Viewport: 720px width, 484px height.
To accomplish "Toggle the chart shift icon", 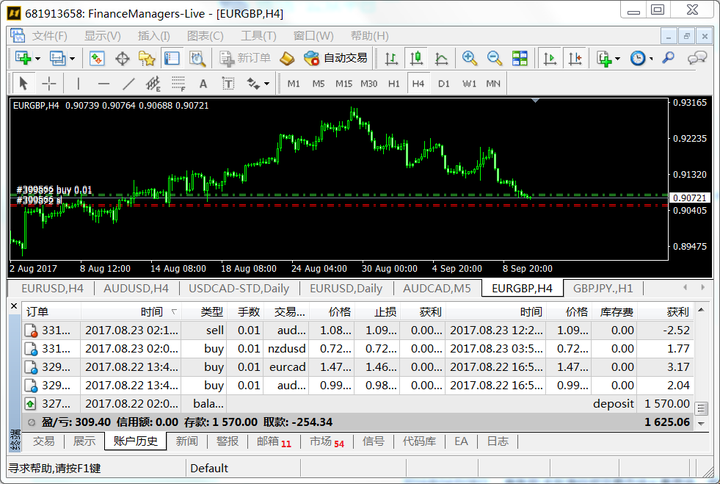I will (575, 58).
